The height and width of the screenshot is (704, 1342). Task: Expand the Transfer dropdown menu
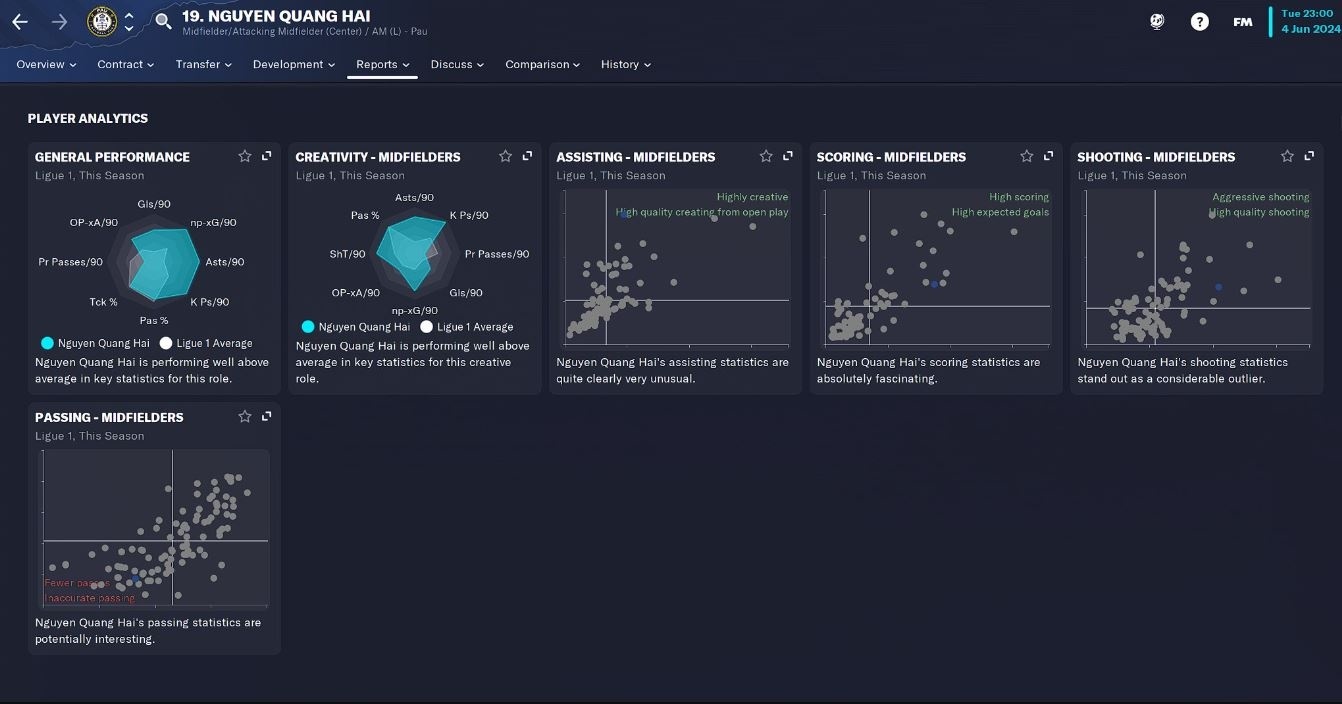tap(203, 64)
